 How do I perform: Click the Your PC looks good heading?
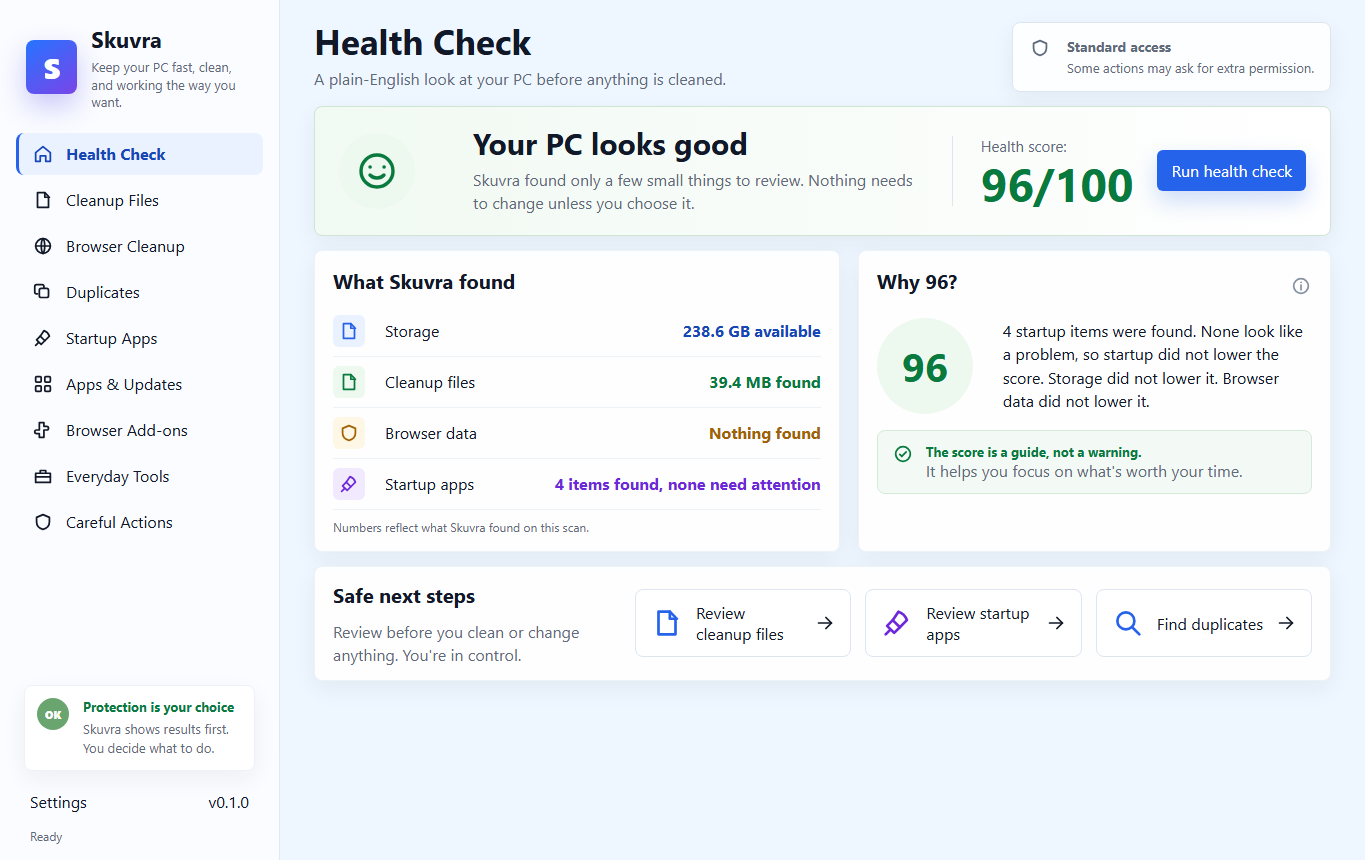[x=610, y=144]
